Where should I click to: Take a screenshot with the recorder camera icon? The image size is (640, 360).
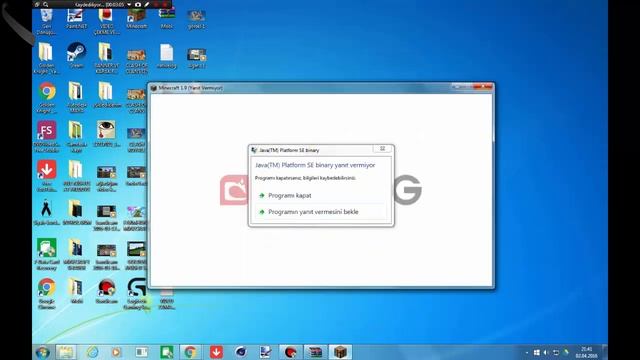[x=138, y=4]
